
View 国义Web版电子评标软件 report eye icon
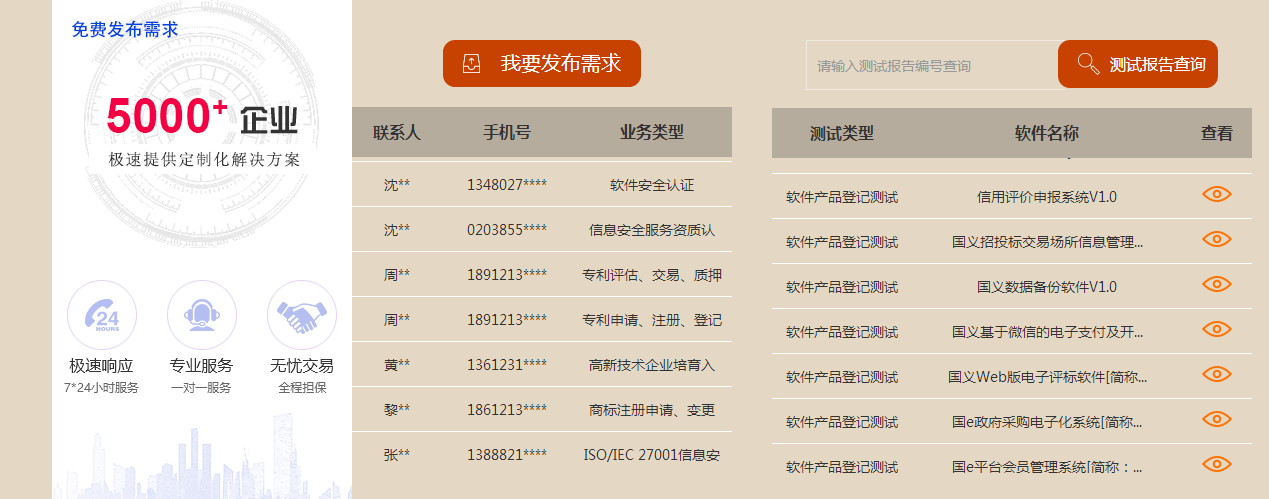(1216, 374)
